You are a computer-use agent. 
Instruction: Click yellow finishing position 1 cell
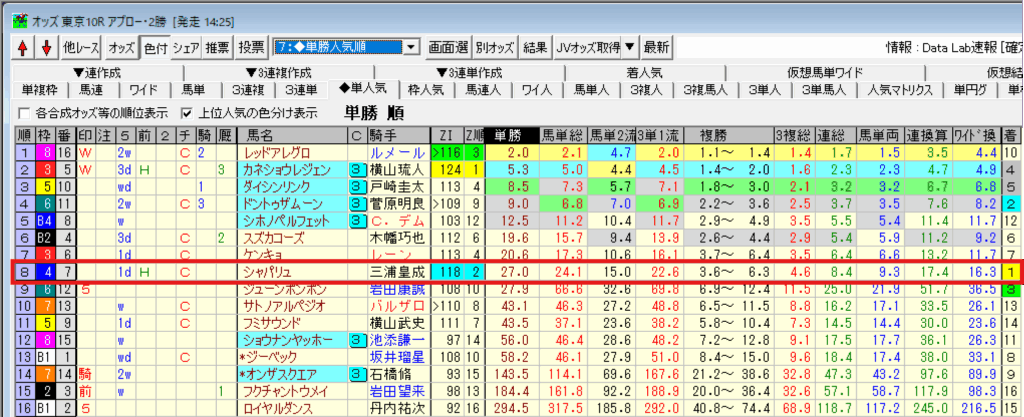(x=1011, y=272)
